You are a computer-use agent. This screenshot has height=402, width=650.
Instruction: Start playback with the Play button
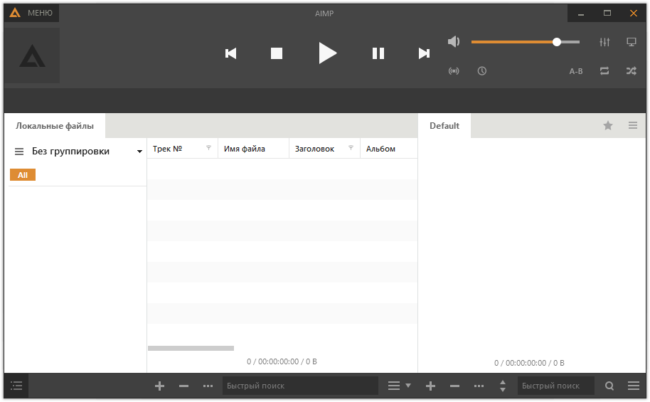[327, 53]
